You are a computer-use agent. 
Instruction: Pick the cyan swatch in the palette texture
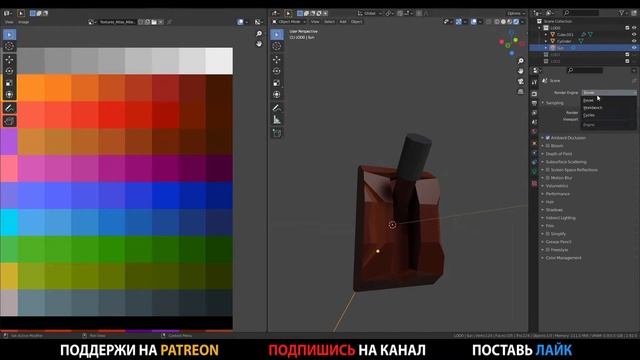click(x=9, y=223)
